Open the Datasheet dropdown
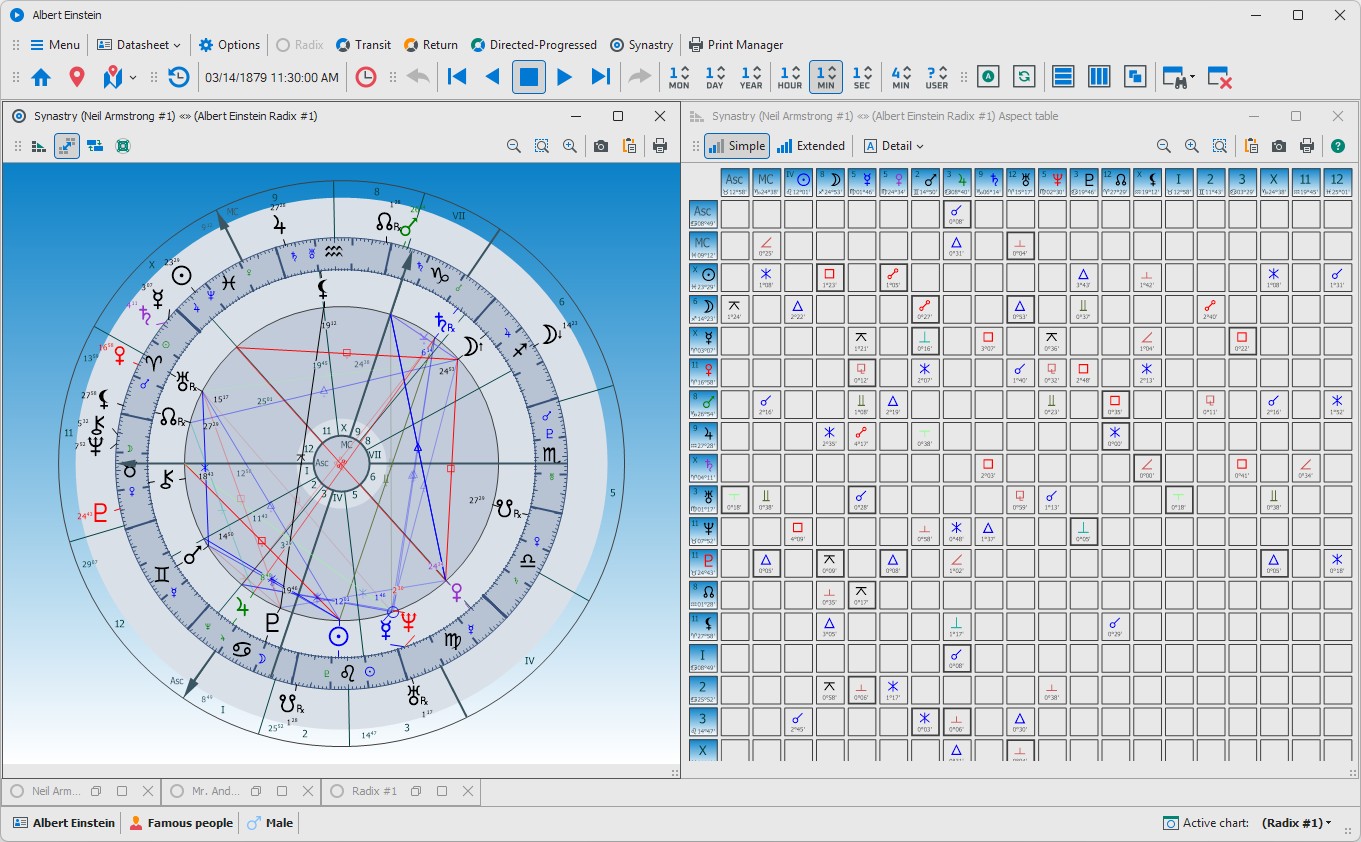The height and width of the screenshot is (842, 1361). coord(140,45)
